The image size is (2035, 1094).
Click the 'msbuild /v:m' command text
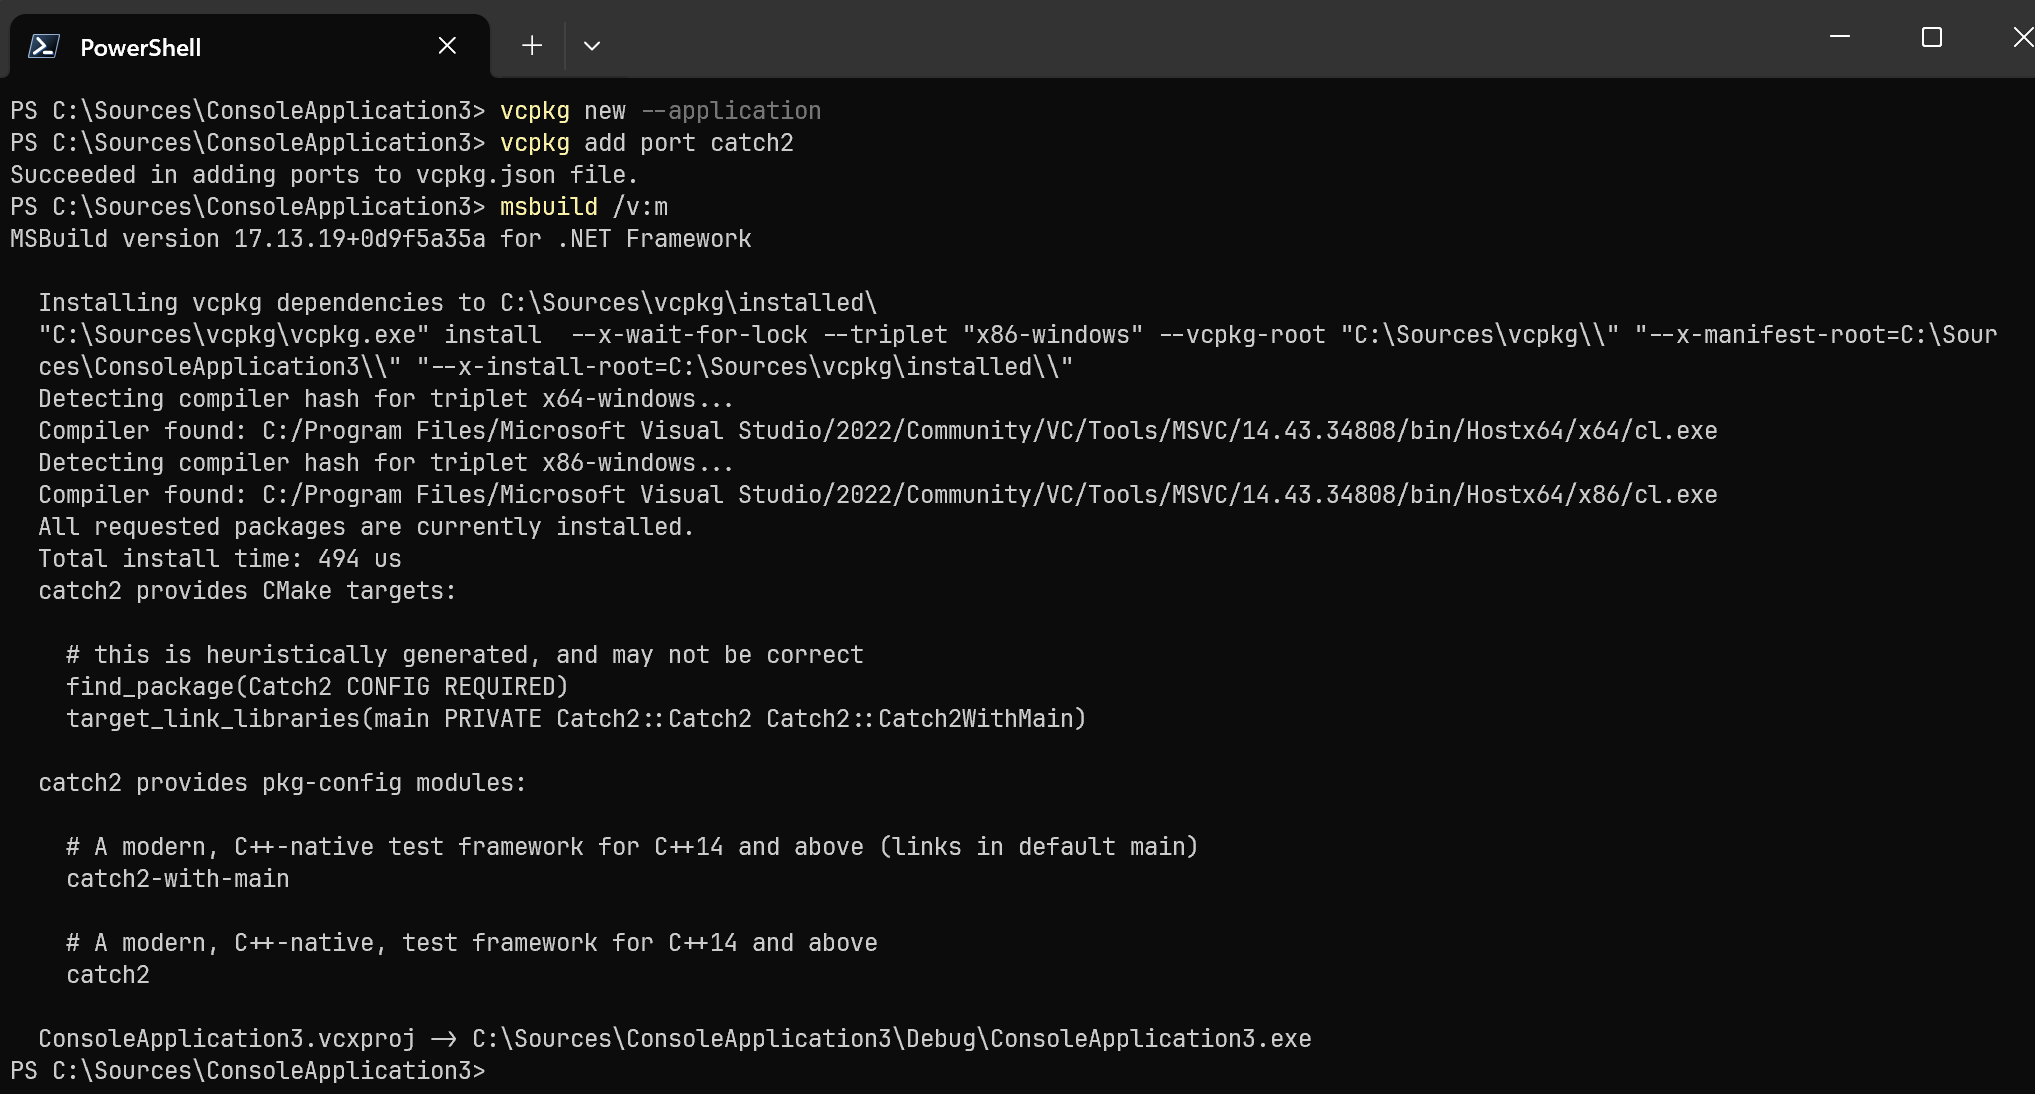coord(584,207)
